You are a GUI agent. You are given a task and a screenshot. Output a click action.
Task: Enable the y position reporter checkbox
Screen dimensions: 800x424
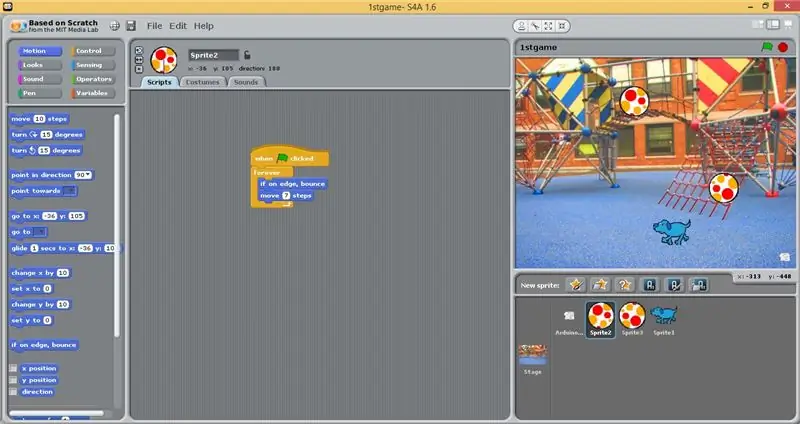[13, 380]
